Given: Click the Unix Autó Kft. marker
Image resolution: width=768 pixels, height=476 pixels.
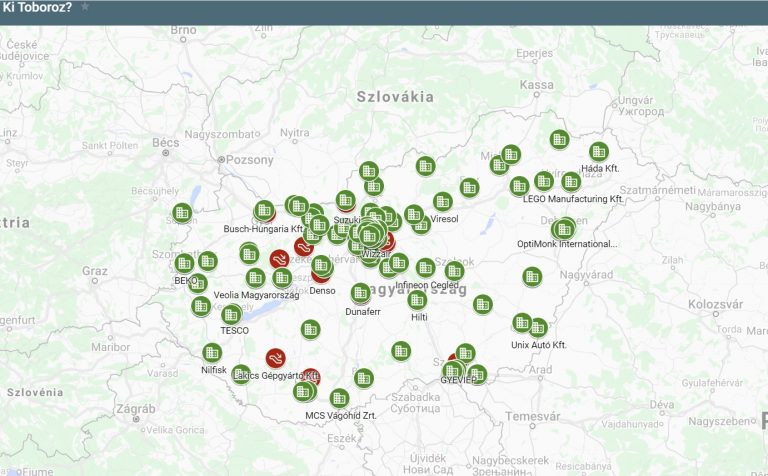Looking at the screenshot, I should pyautogui.click(x=538, y=328).
